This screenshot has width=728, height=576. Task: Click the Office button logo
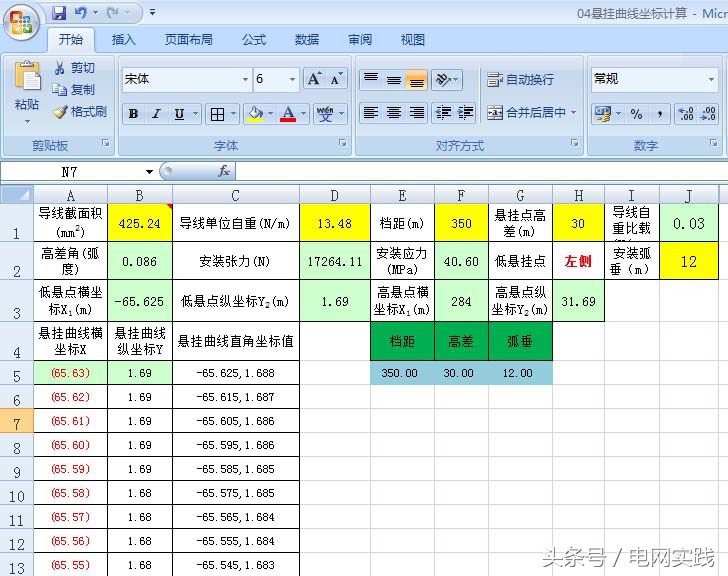(x=21, y=22)
